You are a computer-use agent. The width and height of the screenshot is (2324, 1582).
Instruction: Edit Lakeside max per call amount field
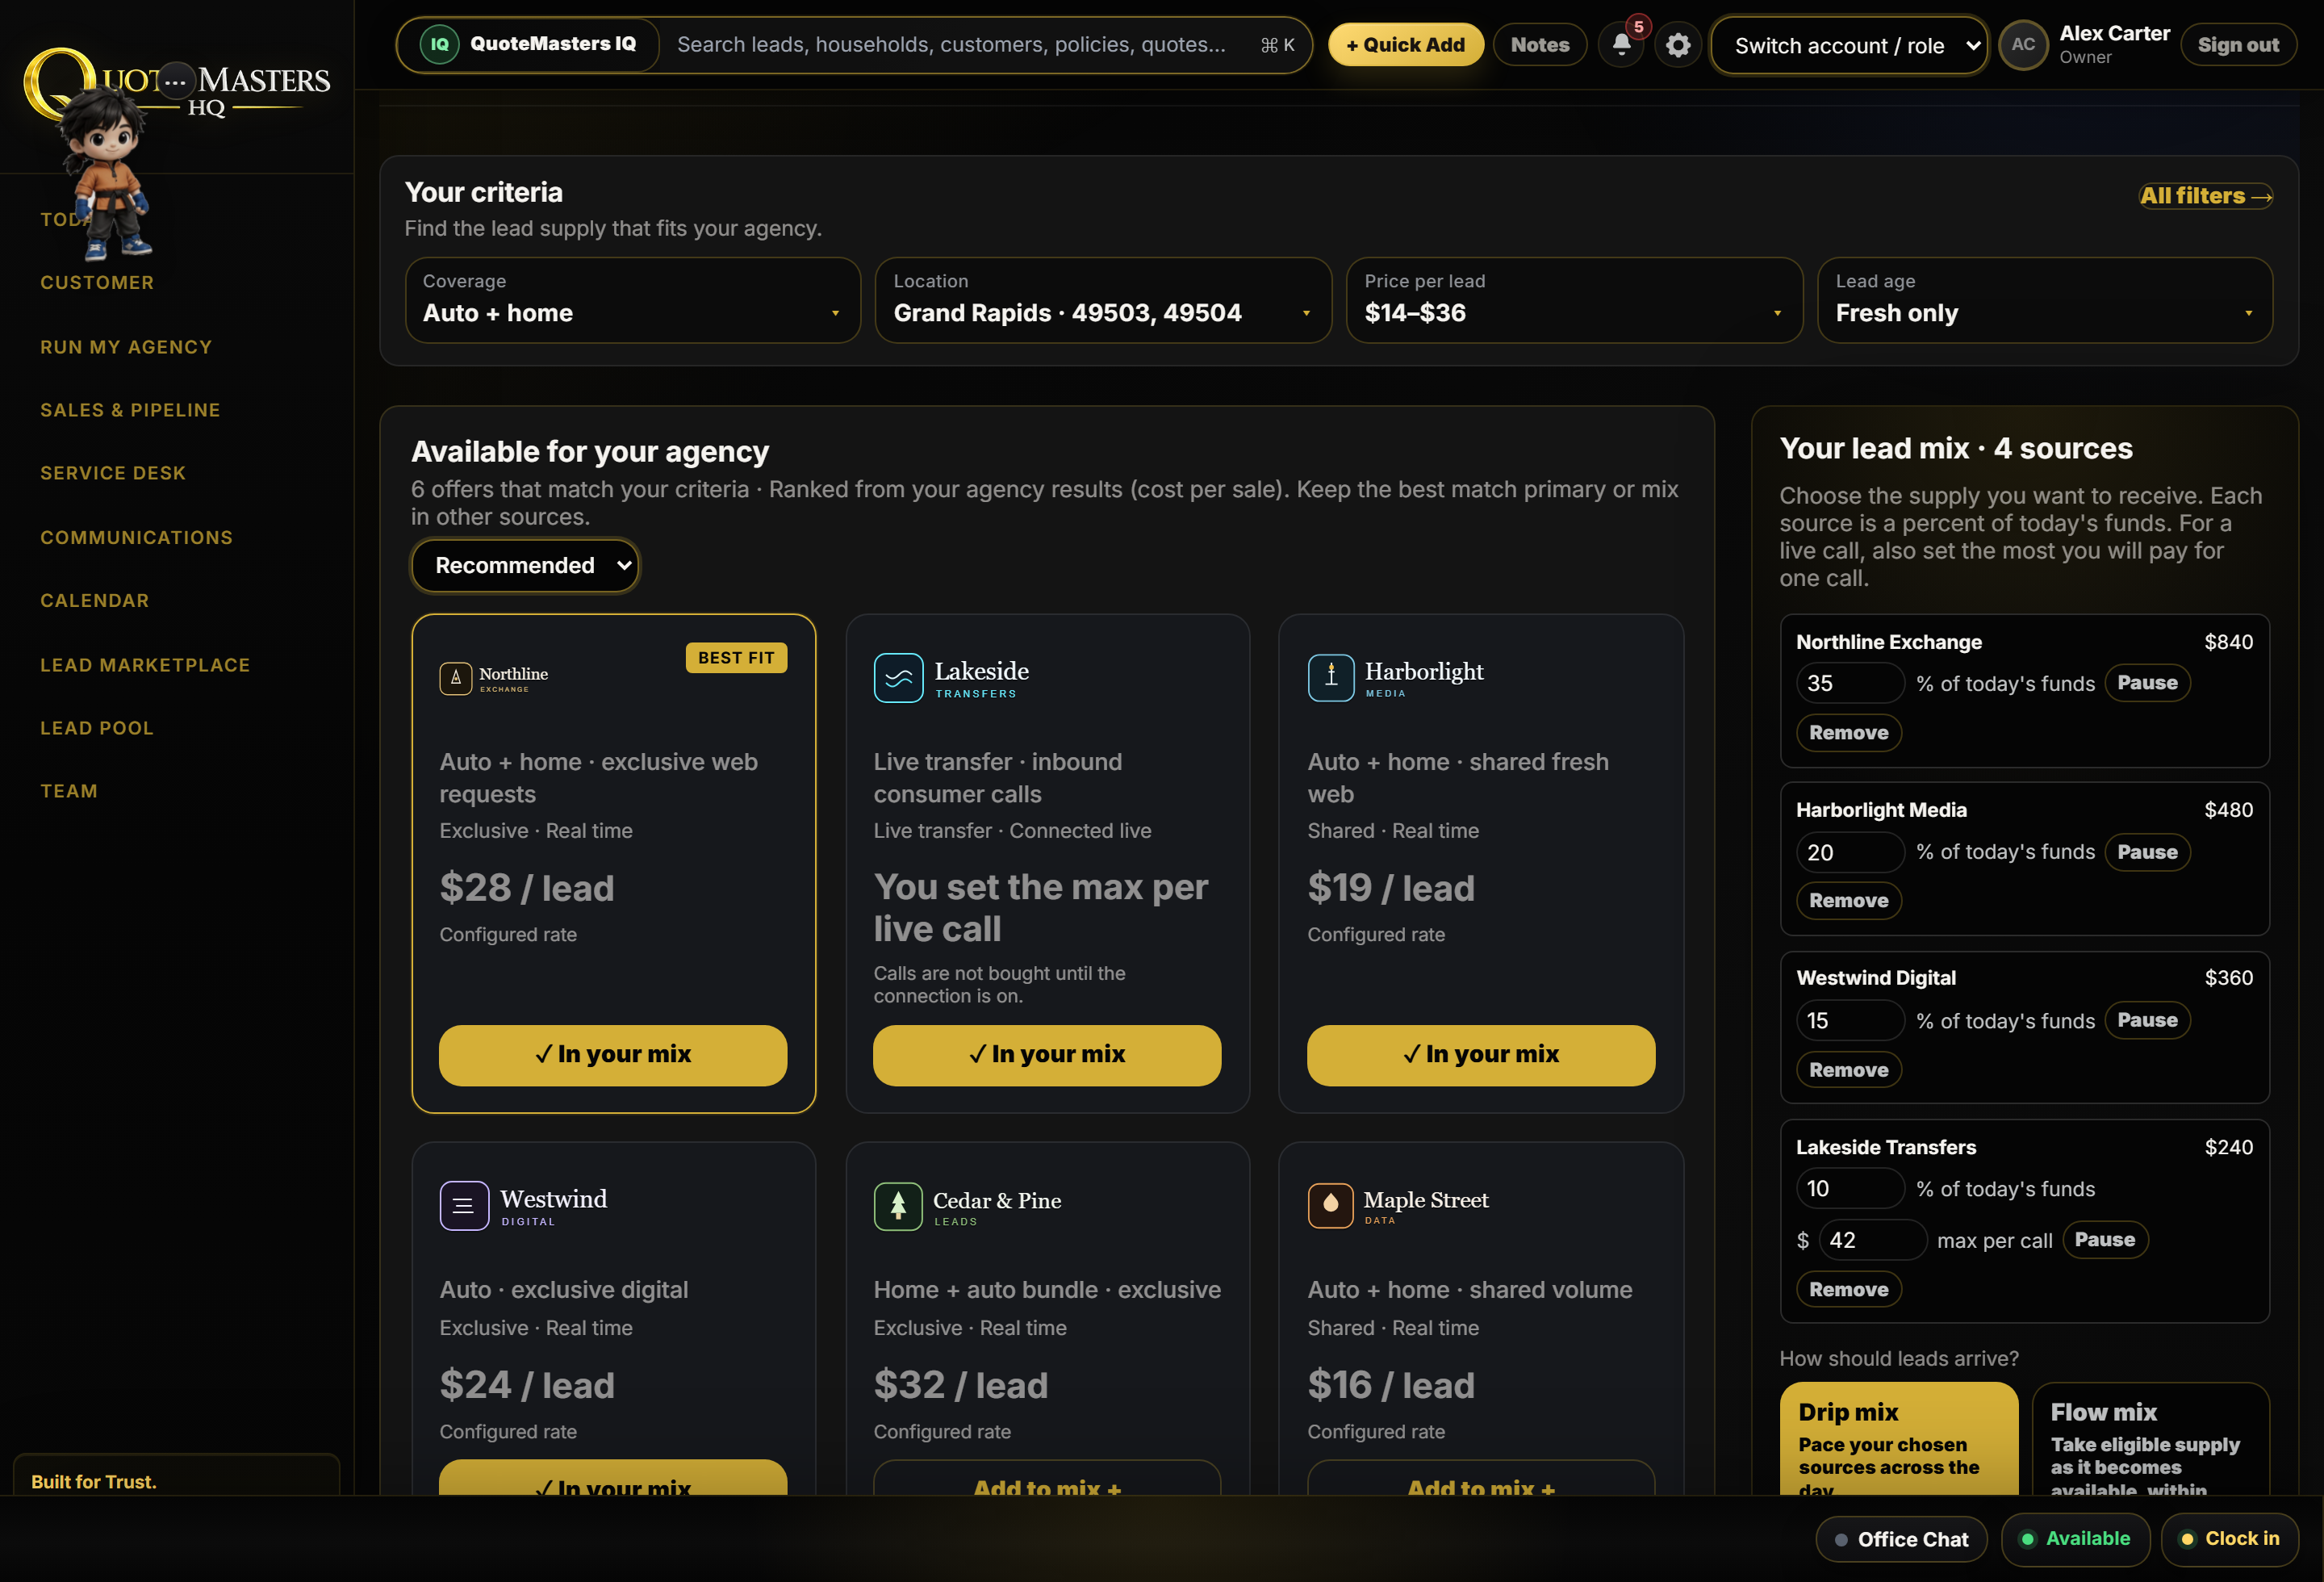(x=1872, y=1240)
